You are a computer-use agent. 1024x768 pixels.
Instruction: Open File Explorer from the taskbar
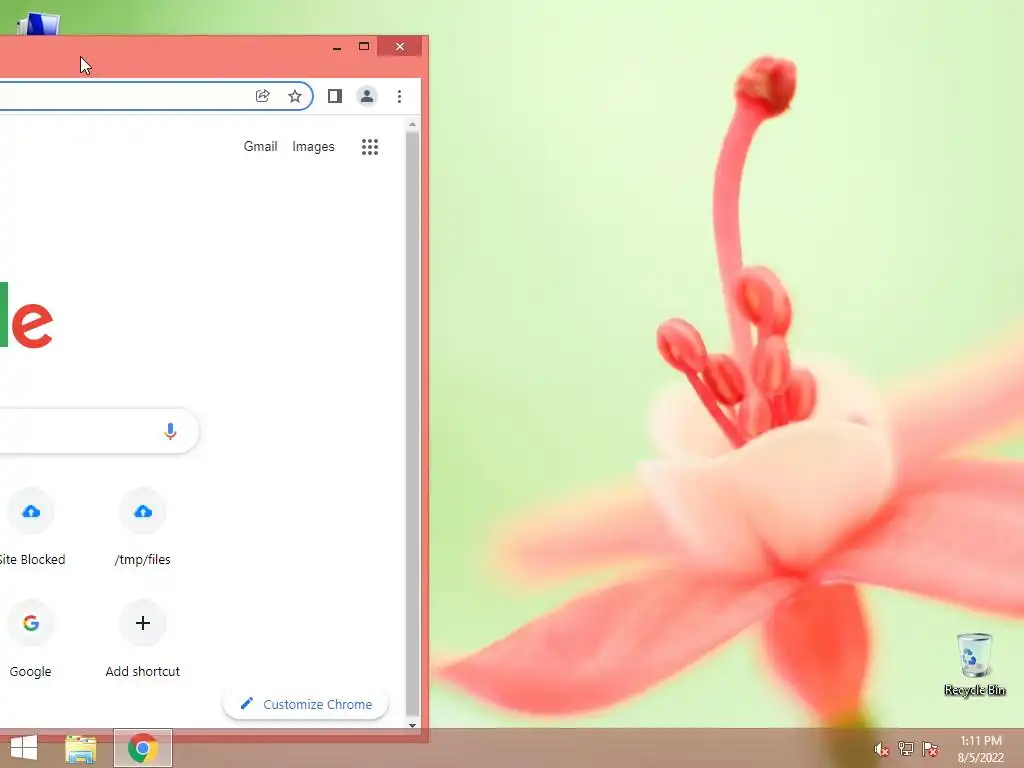click(x=81, y=749)
